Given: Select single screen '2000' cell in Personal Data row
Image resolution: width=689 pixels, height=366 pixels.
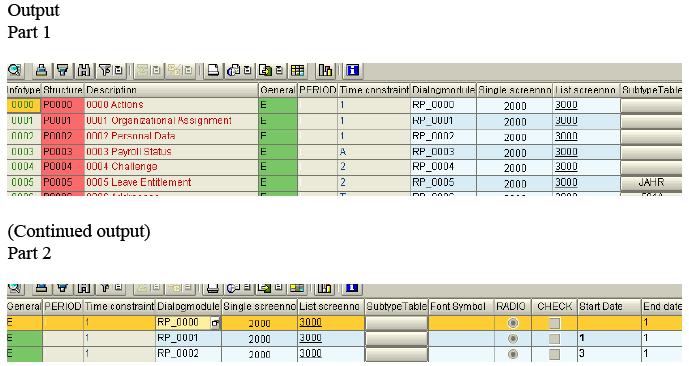Looking at the screenshot, I should click(515, 137).
